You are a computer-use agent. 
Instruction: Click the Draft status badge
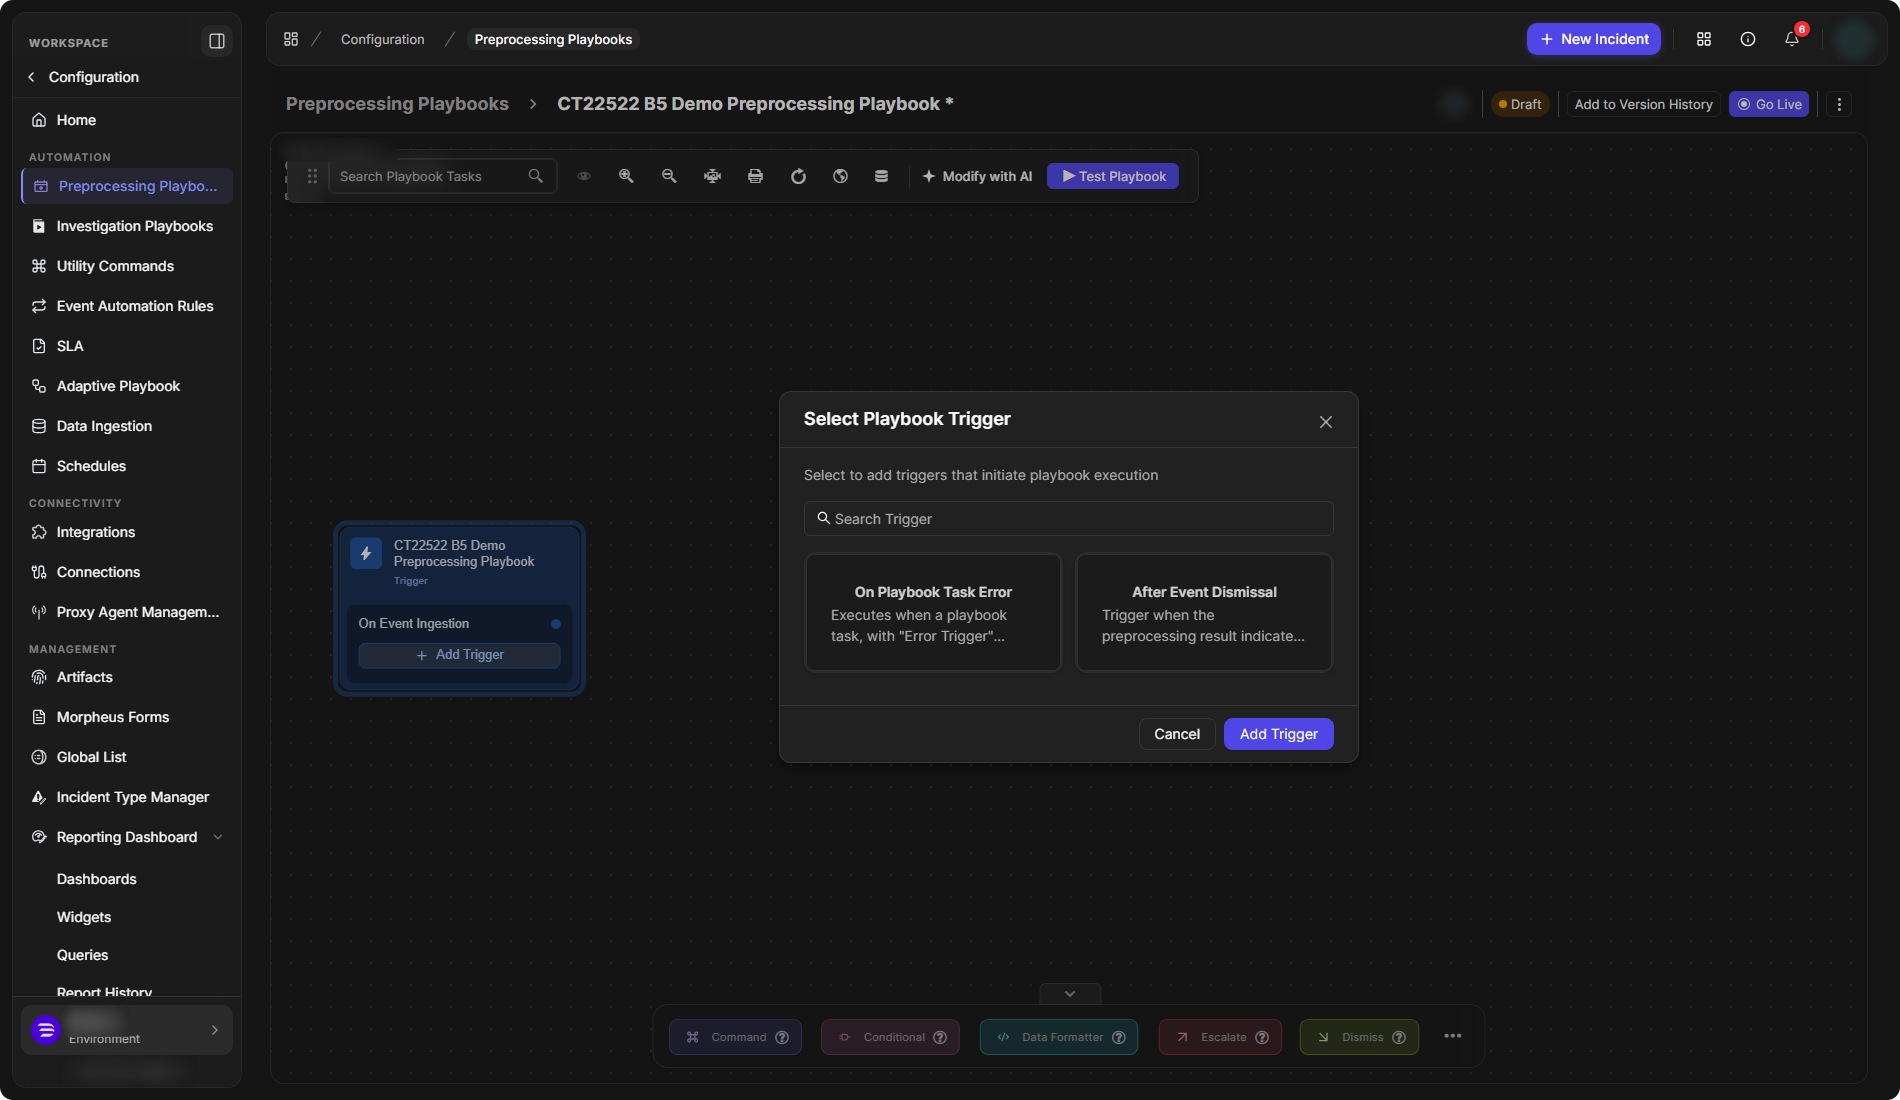point(1520,104)
